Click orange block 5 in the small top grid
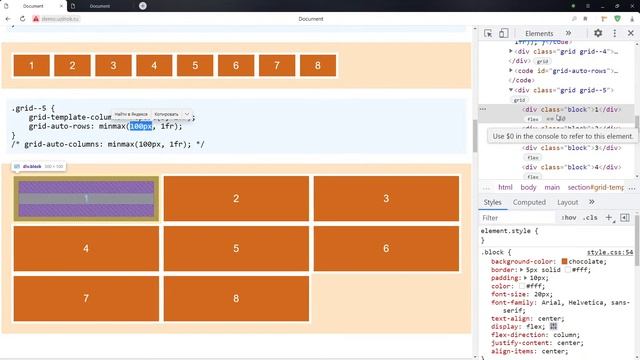This screenshot has width=640, height=360. coord(195,66)
